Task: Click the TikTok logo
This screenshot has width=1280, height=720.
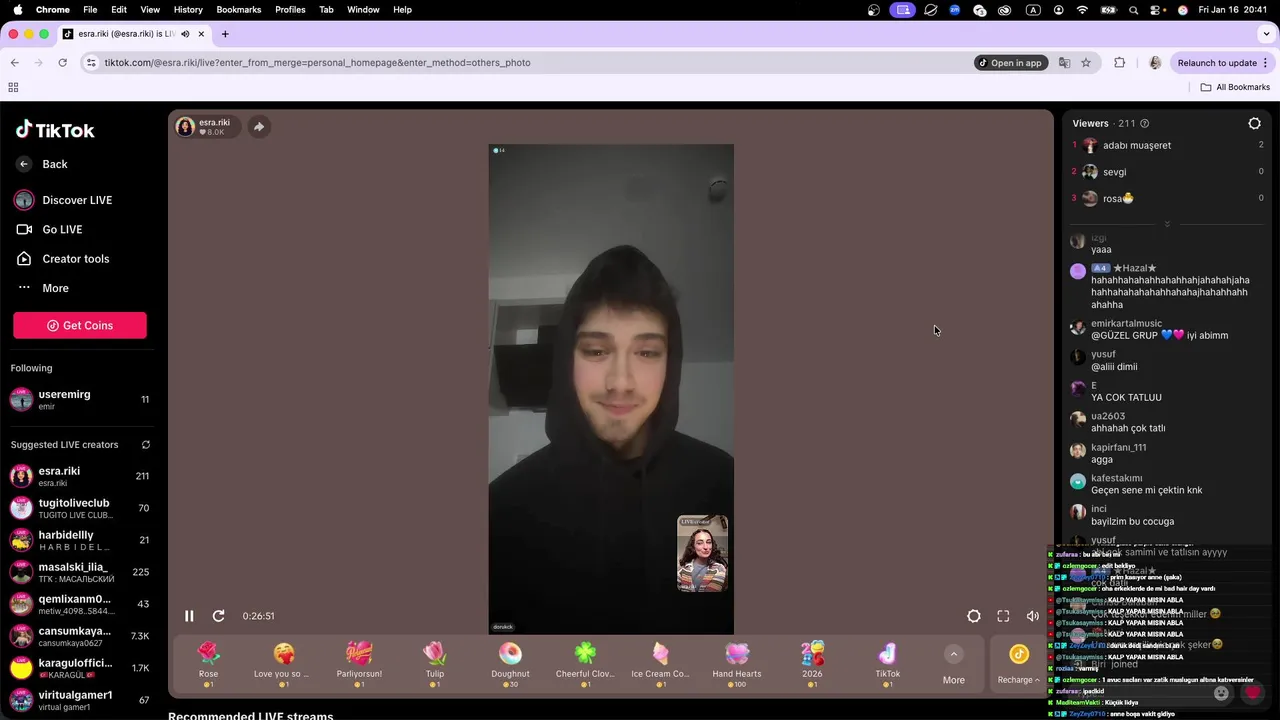Action: coord(55,130)
